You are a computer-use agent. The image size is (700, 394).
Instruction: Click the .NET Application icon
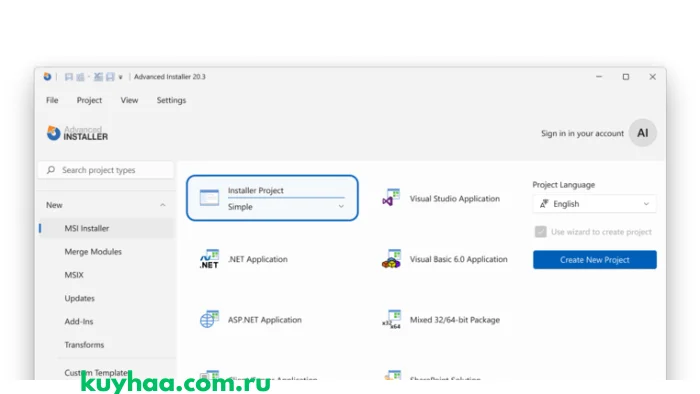tap(209, 259)
